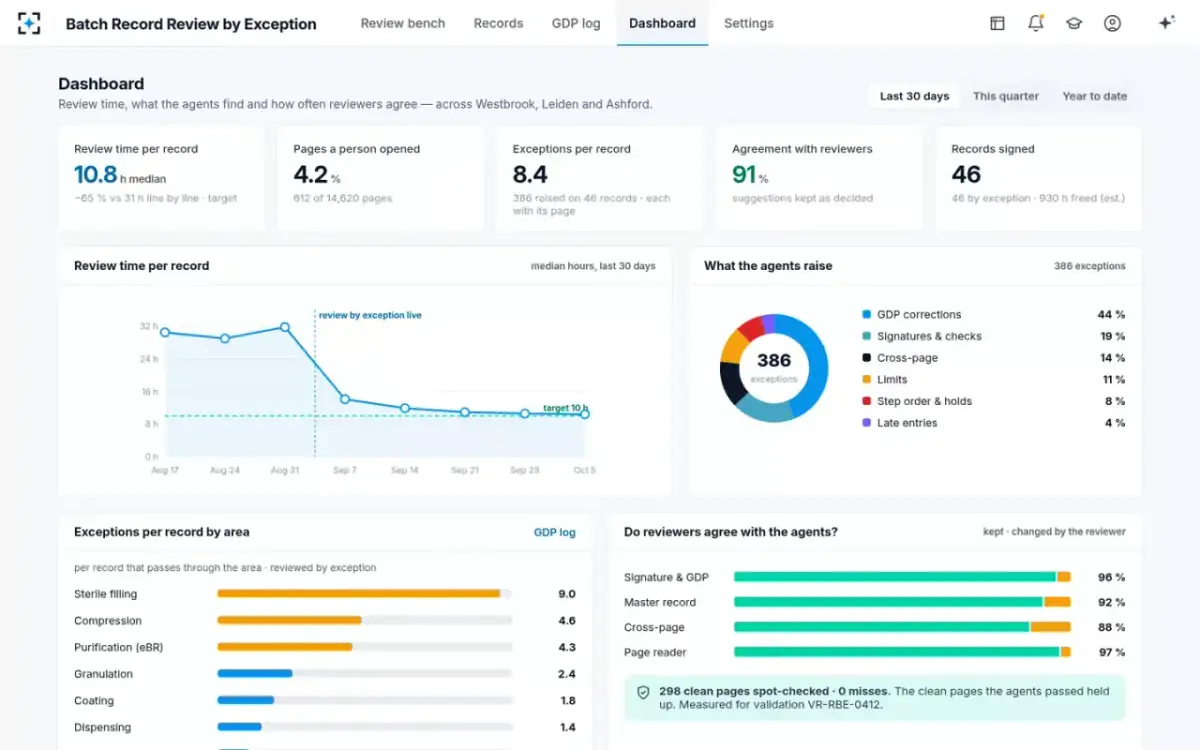Click the Pages a person opened card
This screenshot has width=1200, height=750.
[380, 179]
